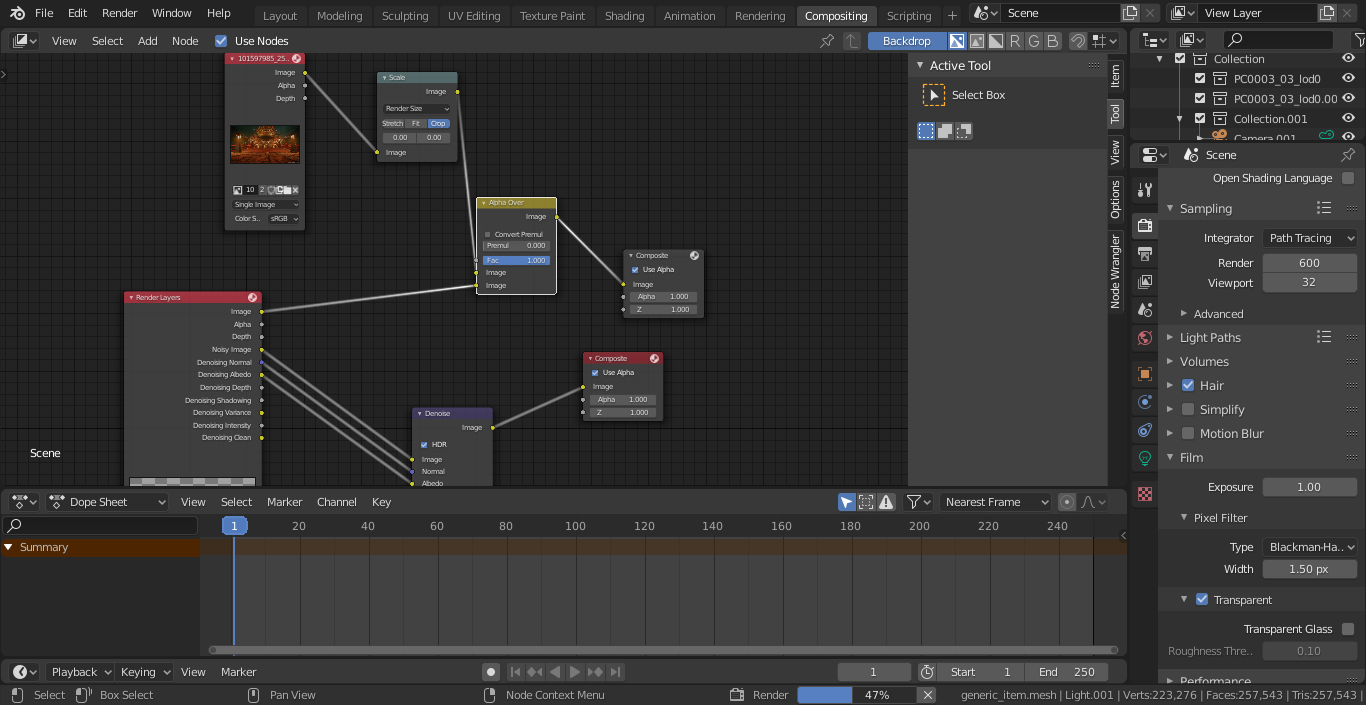
Task: Open node editor Add menu
Action: click(x=147, y=41)
